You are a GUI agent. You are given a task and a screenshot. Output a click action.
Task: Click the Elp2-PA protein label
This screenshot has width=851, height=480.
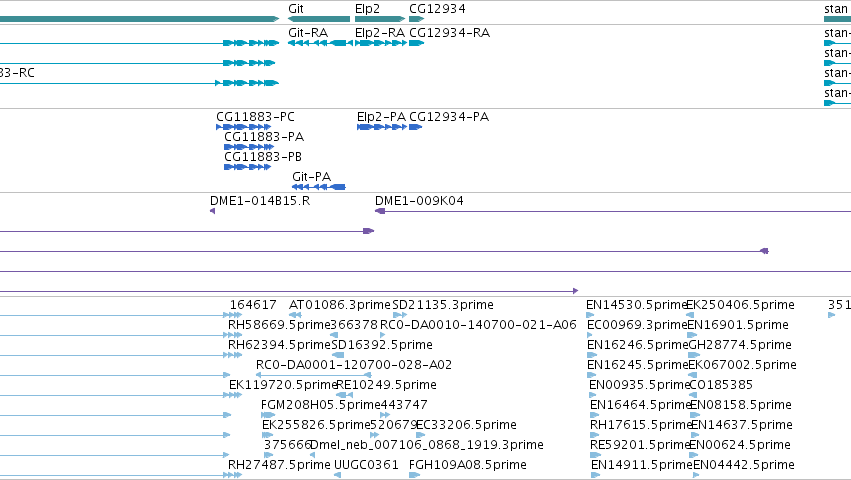tap(382, 117)
